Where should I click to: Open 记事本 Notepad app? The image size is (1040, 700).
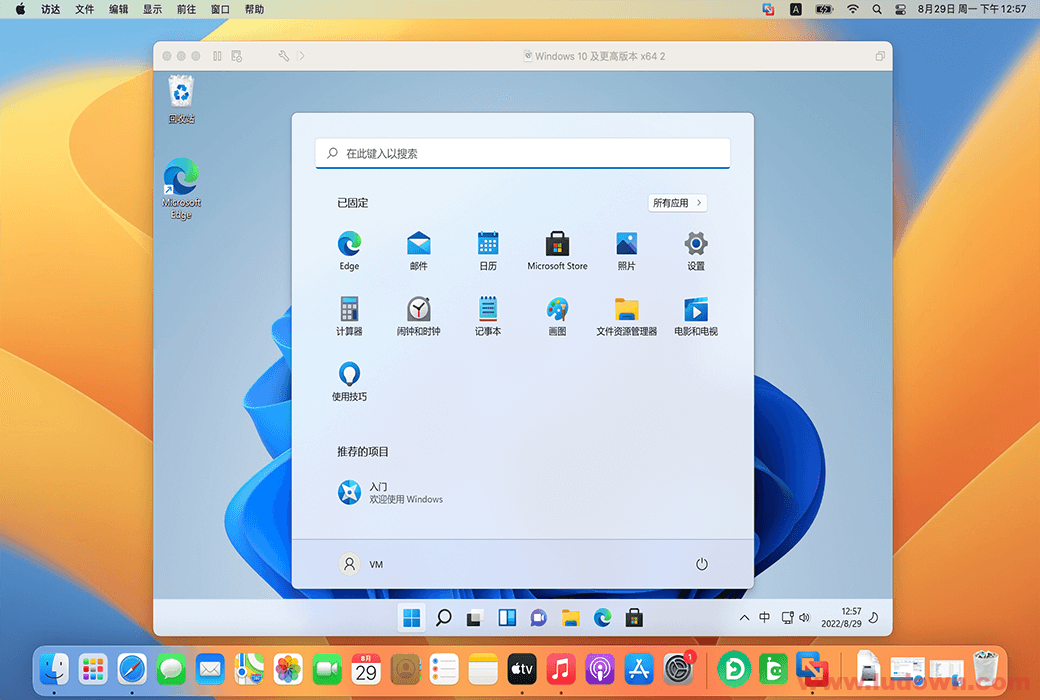[488, 316]
